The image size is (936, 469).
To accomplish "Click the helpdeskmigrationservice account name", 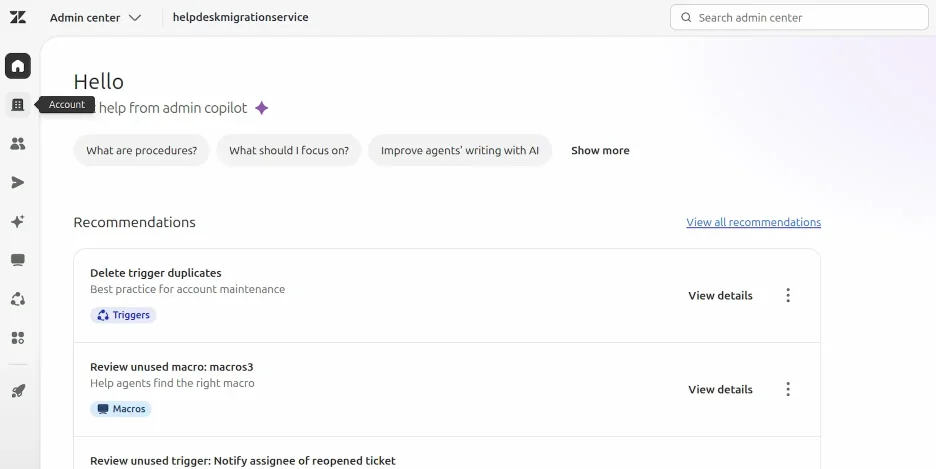I will (x=241, y=17).
